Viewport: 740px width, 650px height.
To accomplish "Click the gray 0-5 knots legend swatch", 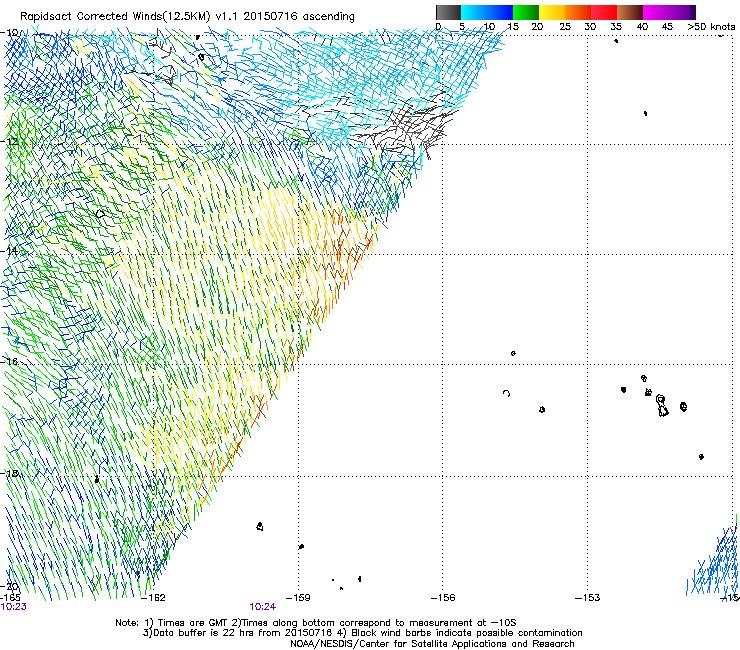I will pos(448,12).
